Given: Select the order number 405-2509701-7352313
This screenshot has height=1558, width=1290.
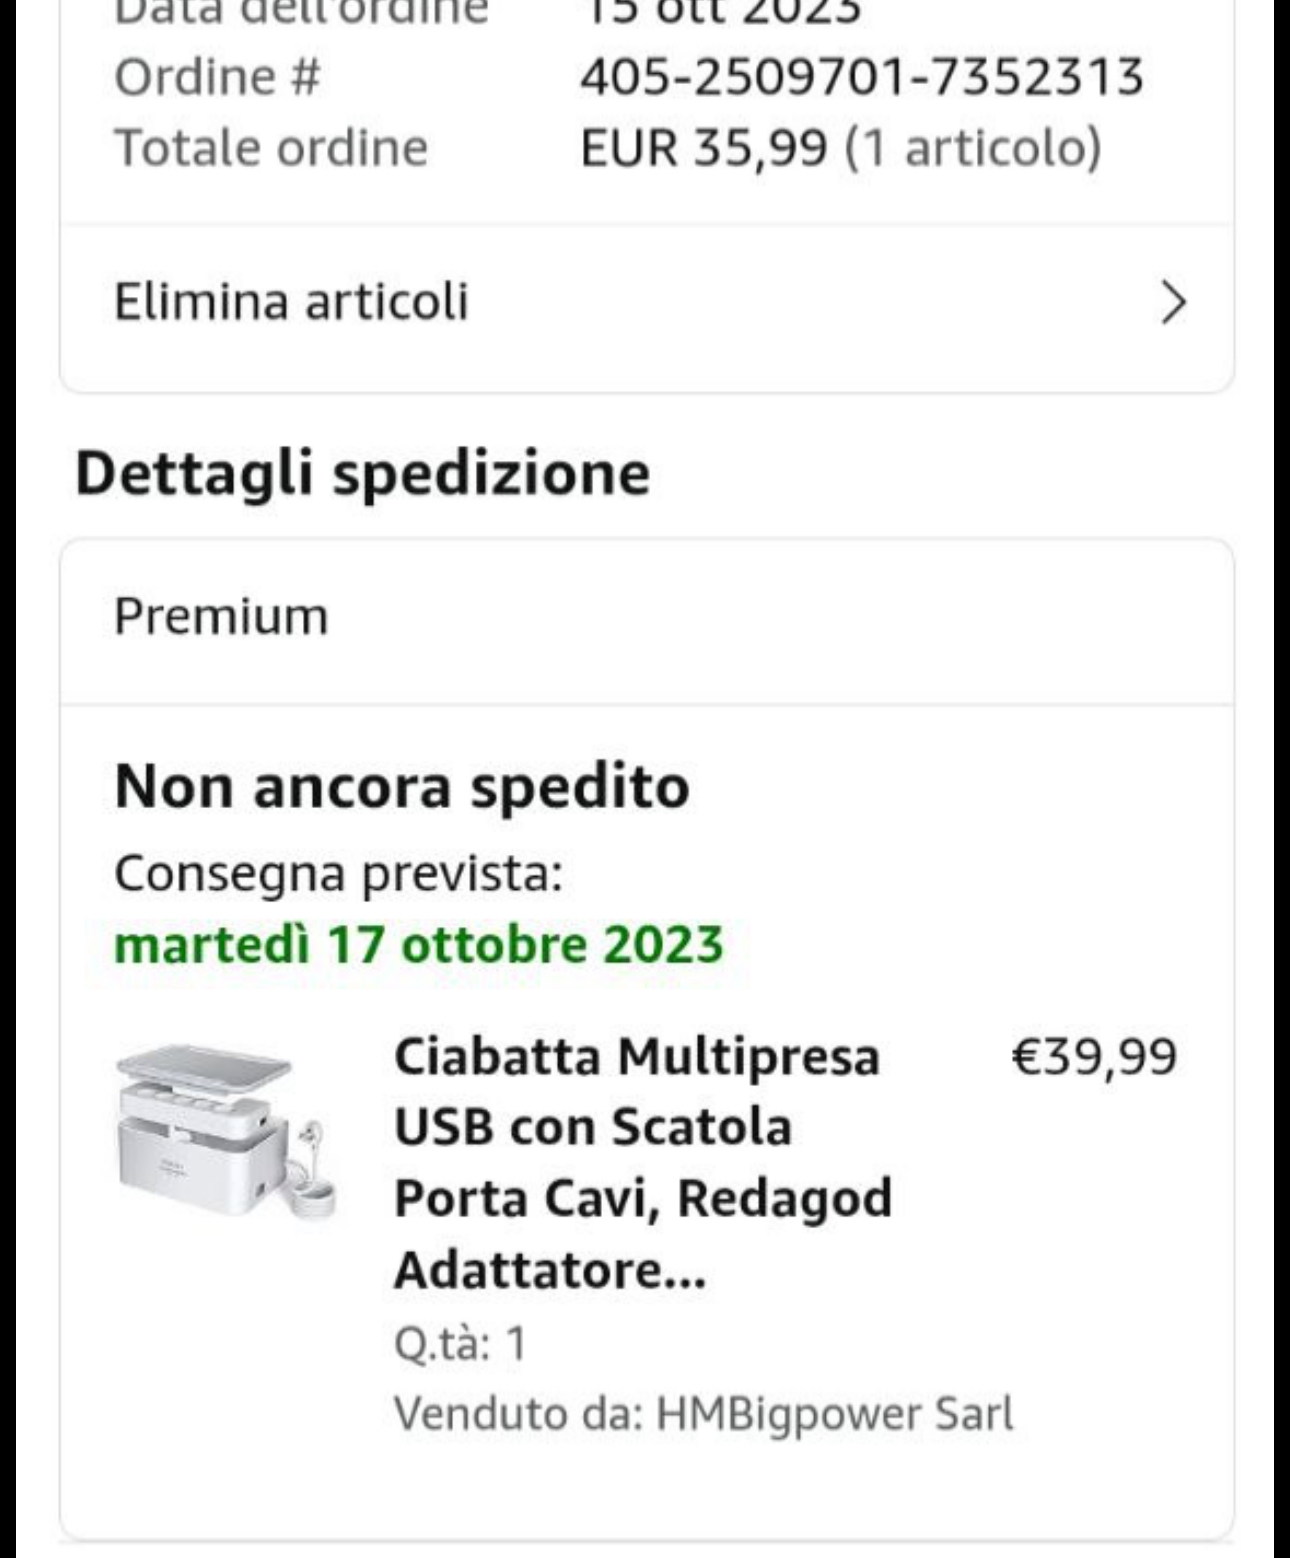Looking at the screenshot, I should tap(861, 77).
